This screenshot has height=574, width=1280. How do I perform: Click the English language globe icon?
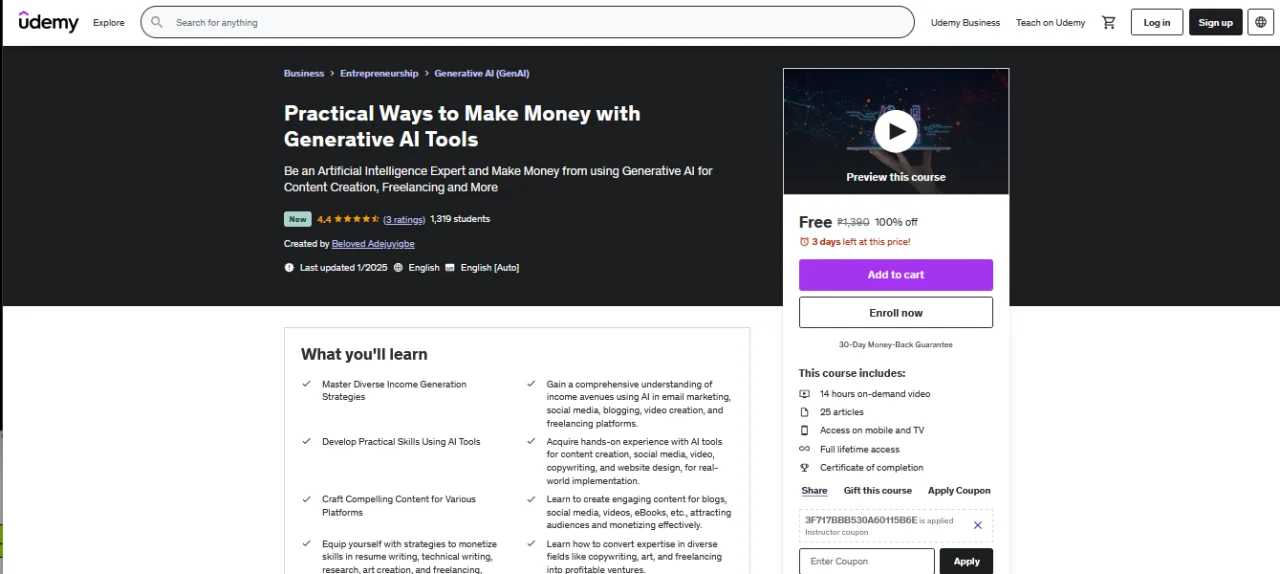[398, 267]
